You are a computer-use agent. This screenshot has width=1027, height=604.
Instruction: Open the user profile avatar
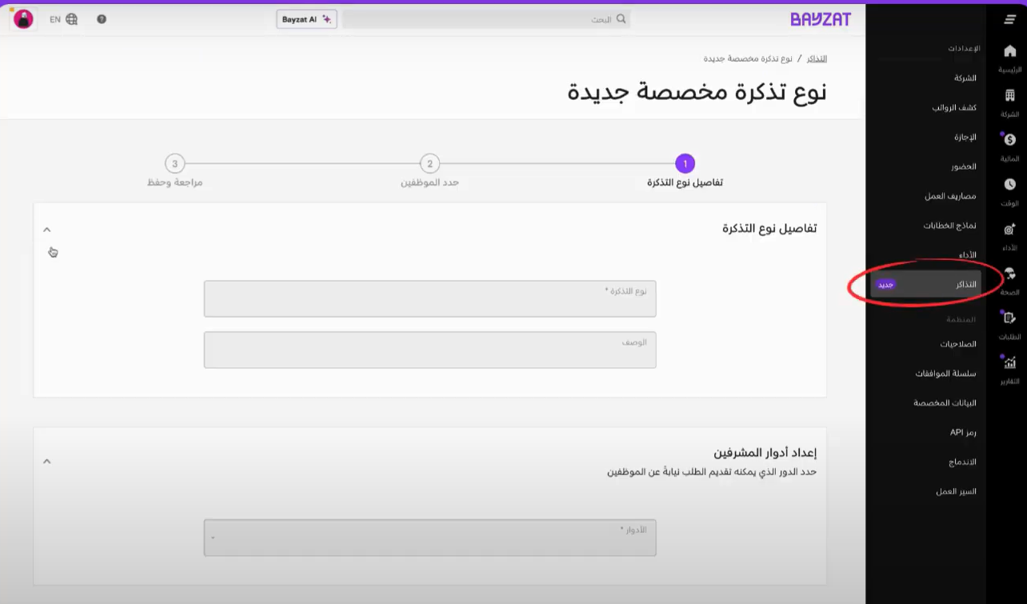23,19
